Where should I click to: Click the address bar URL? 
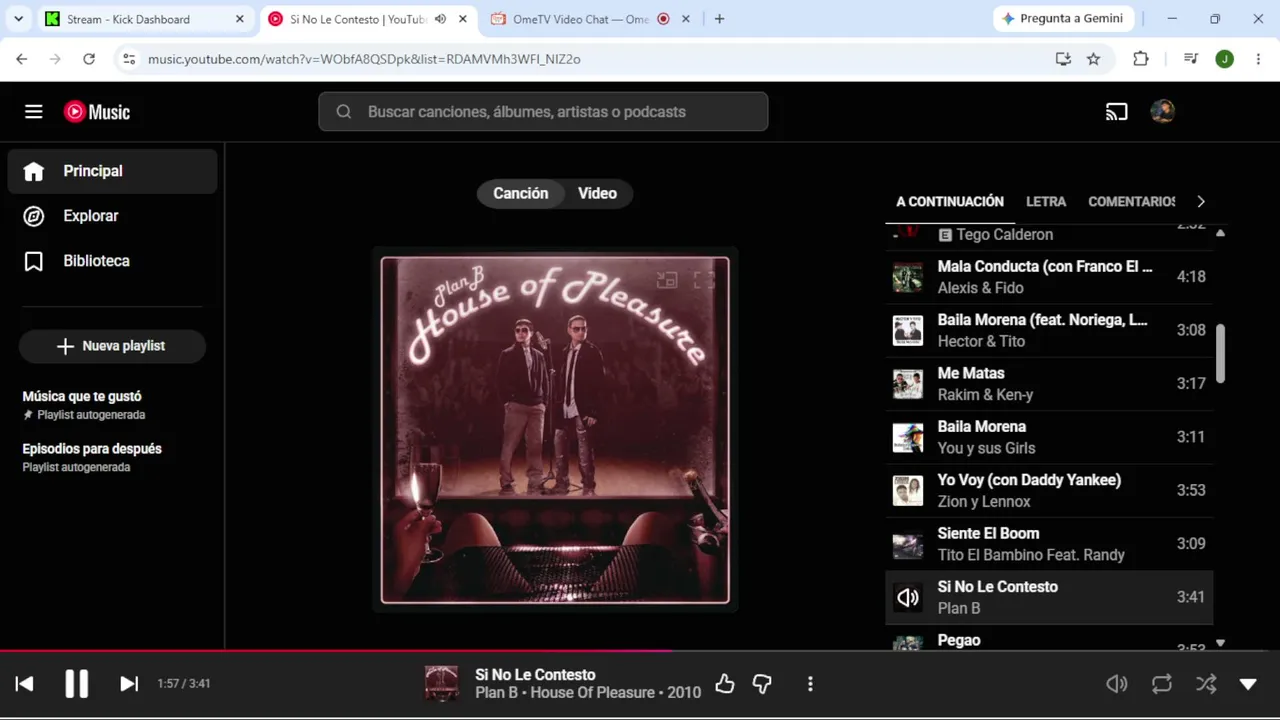point(364,59)
